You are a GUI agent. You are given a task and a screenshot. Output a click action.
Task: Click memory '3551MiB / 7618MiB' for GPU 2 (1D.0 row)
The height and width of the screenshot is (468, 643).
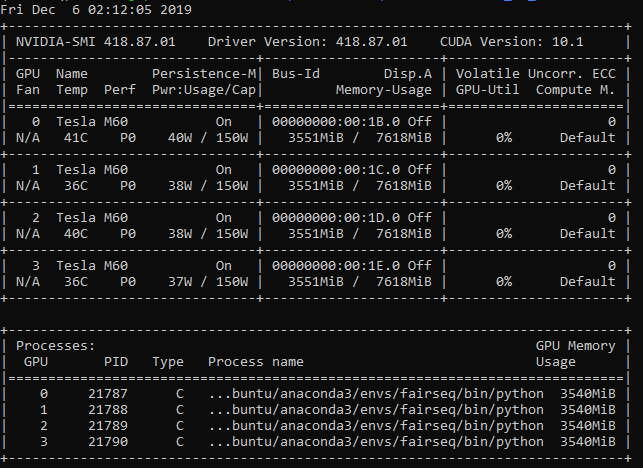tap(360, 234)
